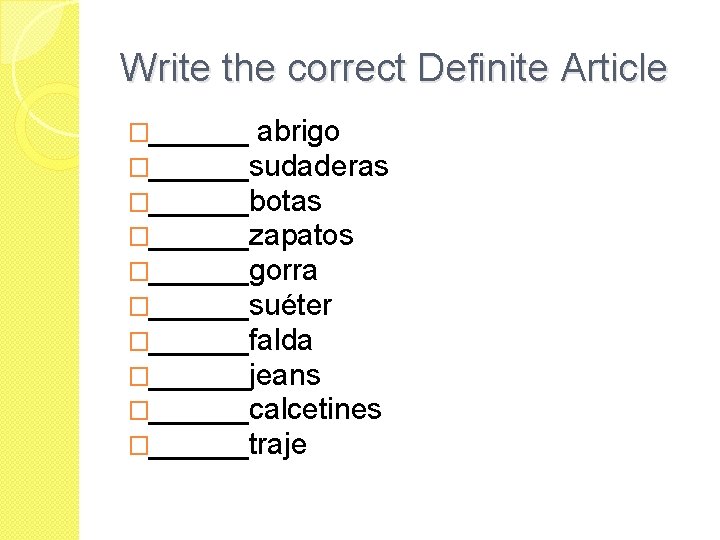The image size is (720, 540).
Task: Click the bullet marker before sudaderas
Action: tap(139, 167)
